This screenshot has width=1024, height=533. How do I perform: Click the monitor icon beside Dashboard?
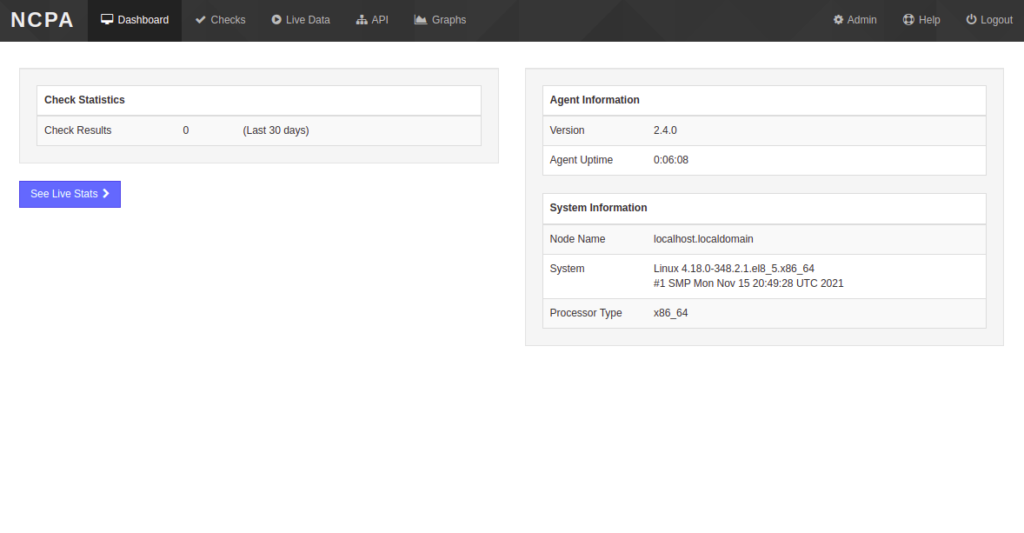[107, 20]
